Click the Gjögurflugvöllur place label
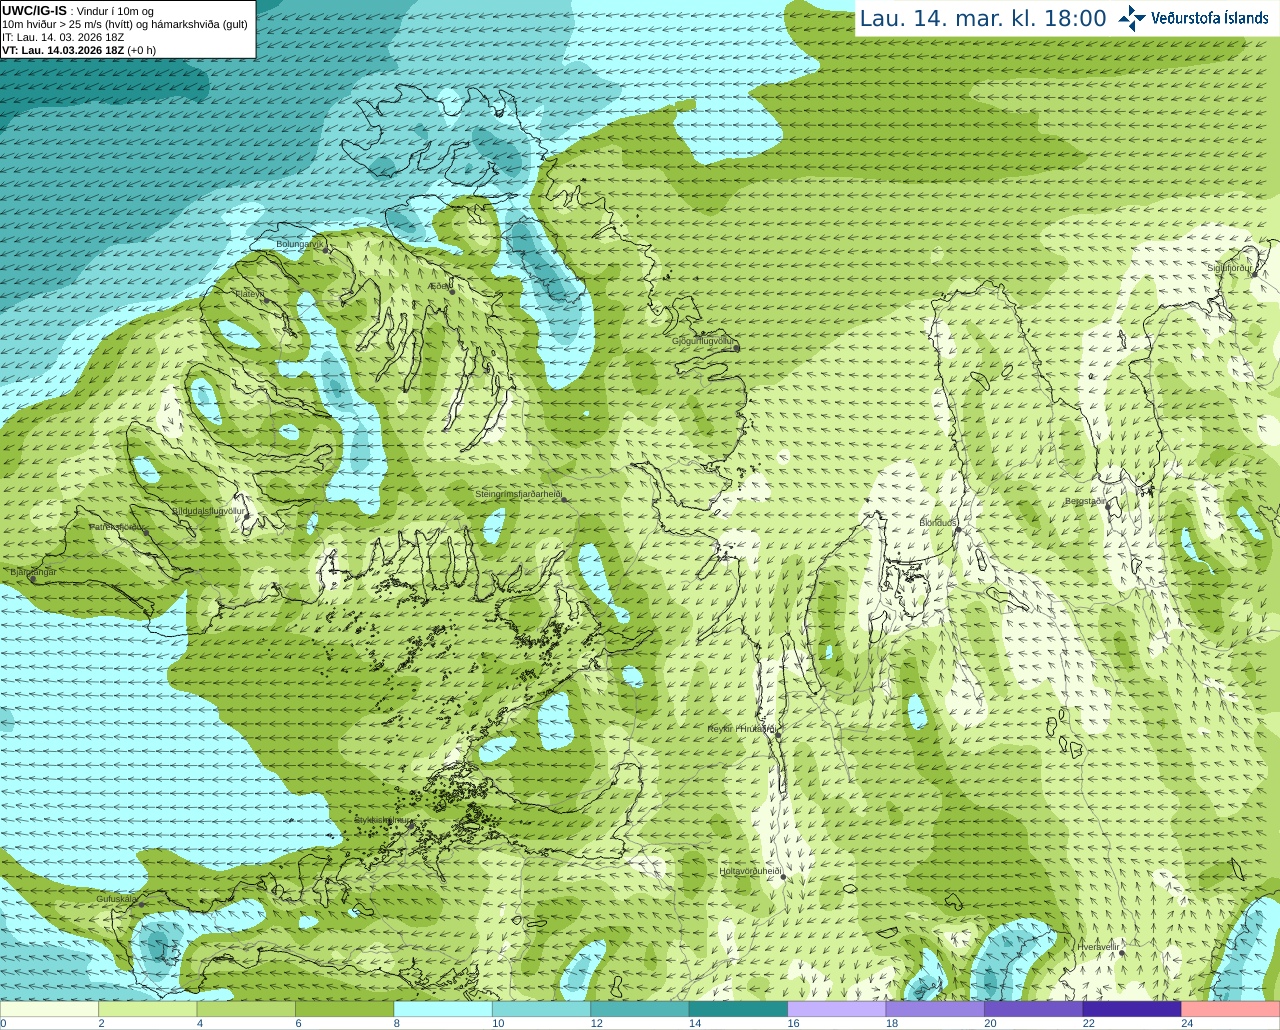 (704, 341)
